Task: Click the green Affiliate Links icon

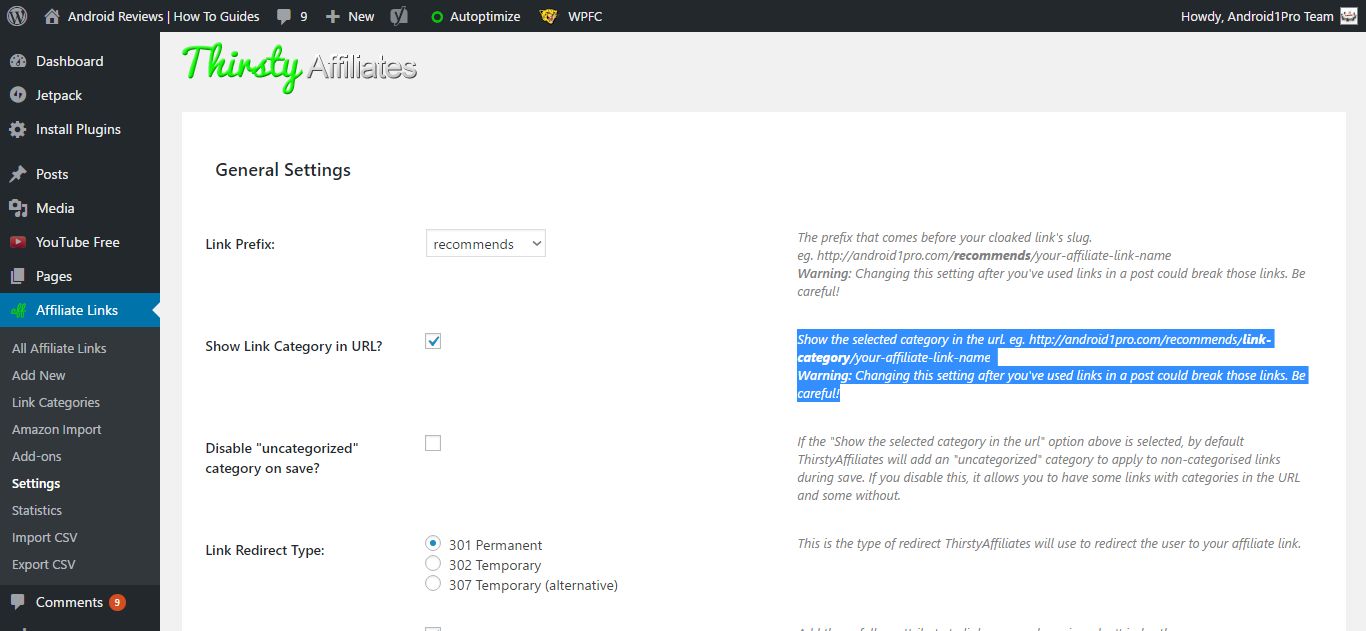Action: 18,310
